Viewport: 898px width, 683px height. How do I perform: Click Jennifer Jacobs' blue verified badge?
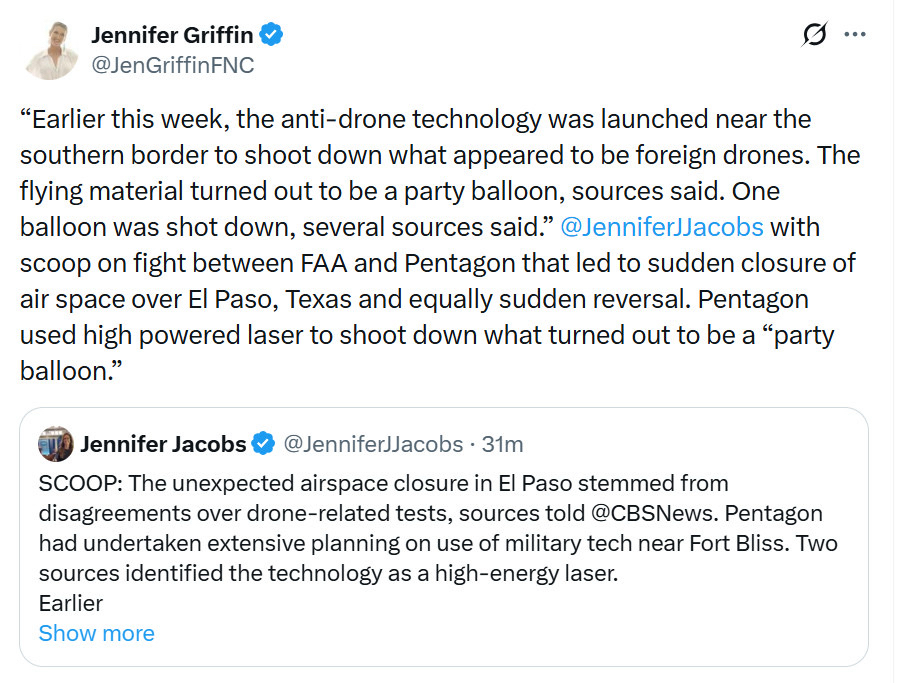pos(263,443)
